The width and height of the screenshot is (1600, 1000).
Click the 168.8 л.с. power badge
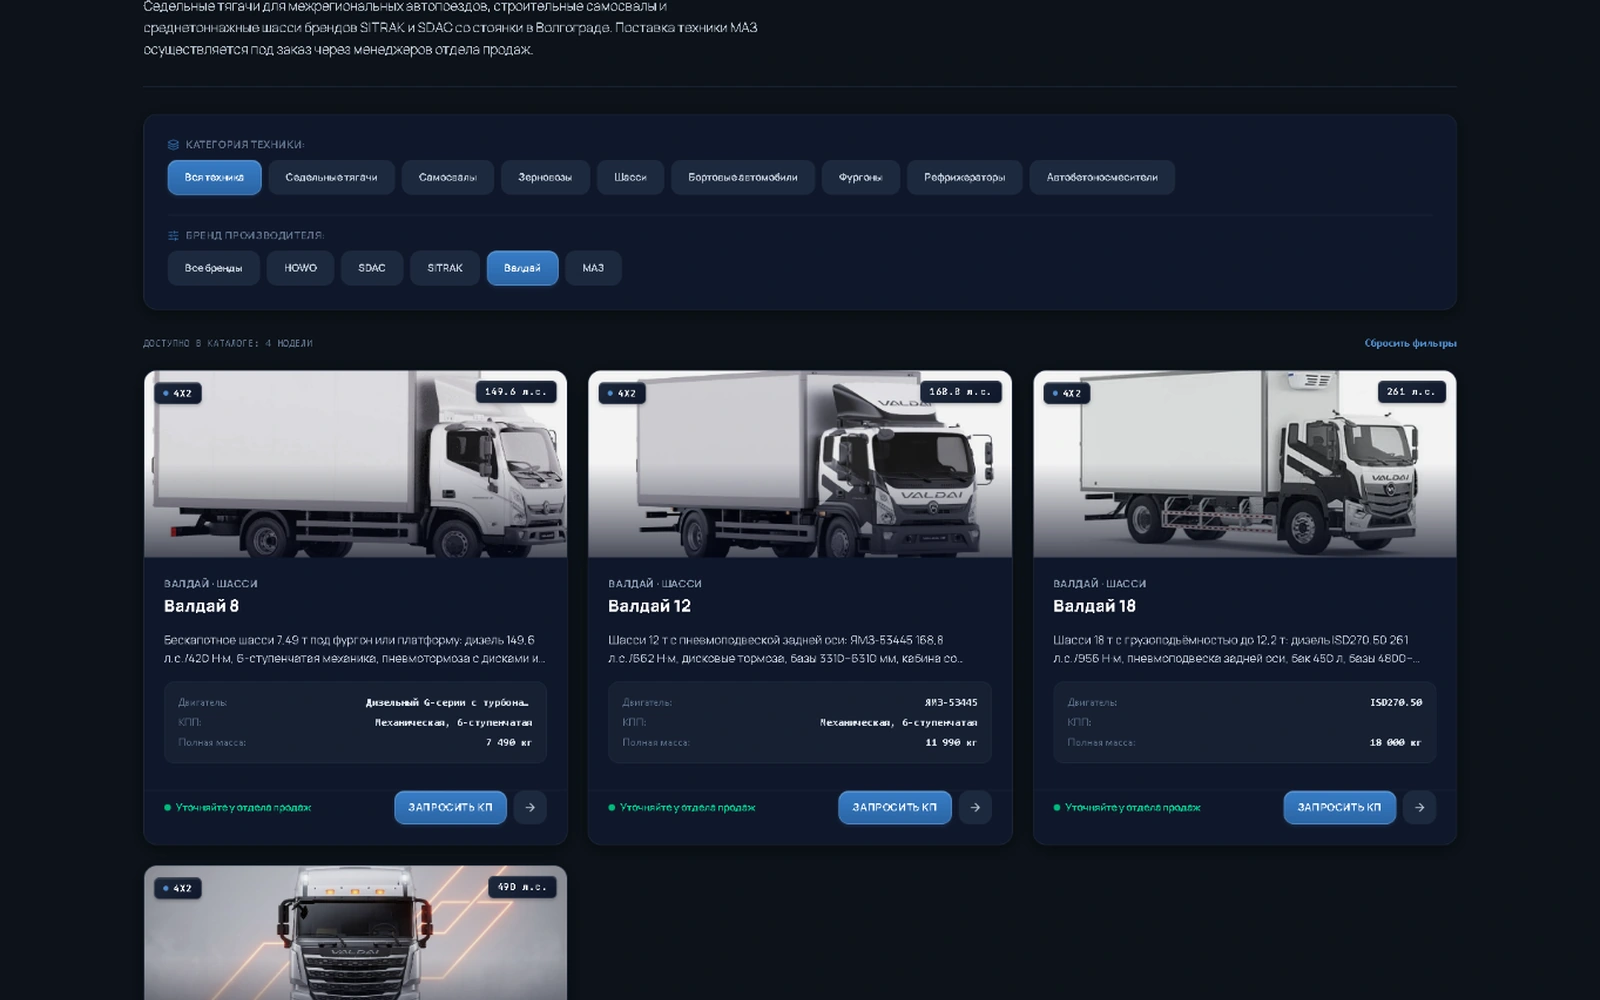[x=960, y=392]
